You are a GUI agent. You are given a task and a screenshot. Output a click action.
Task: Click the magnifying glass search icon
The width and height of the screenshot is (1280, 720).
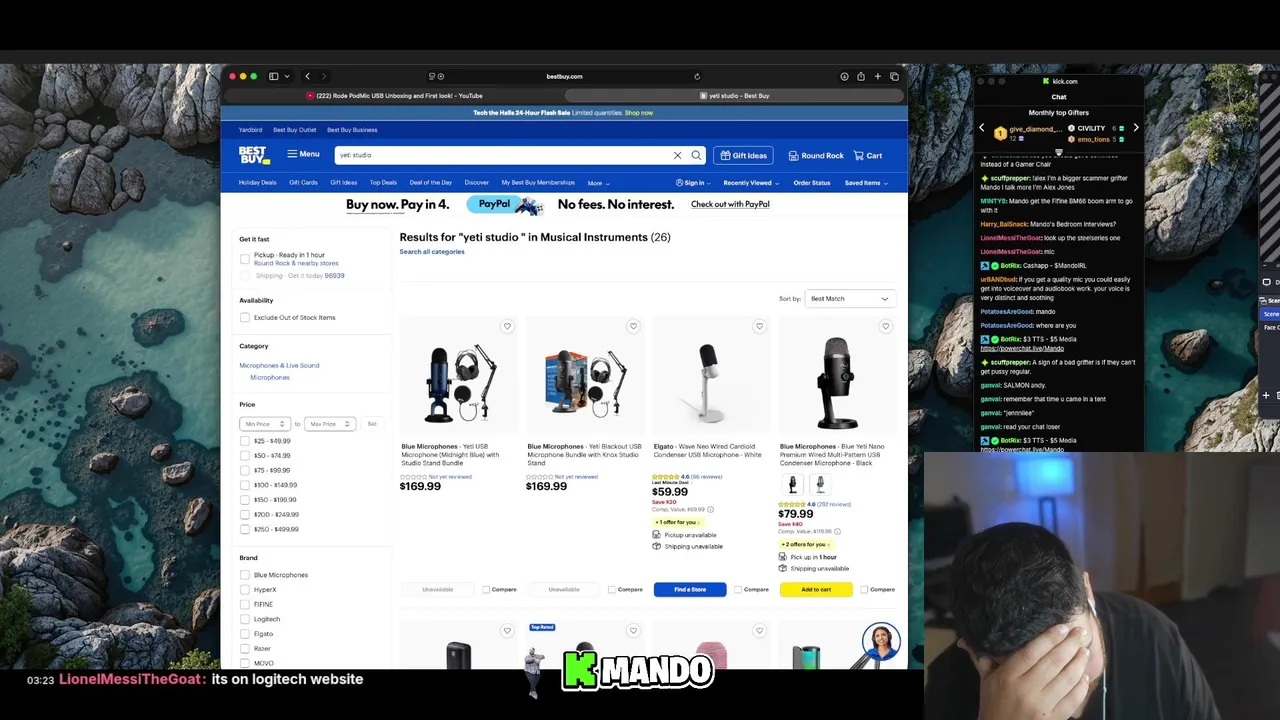coord(696,155)
